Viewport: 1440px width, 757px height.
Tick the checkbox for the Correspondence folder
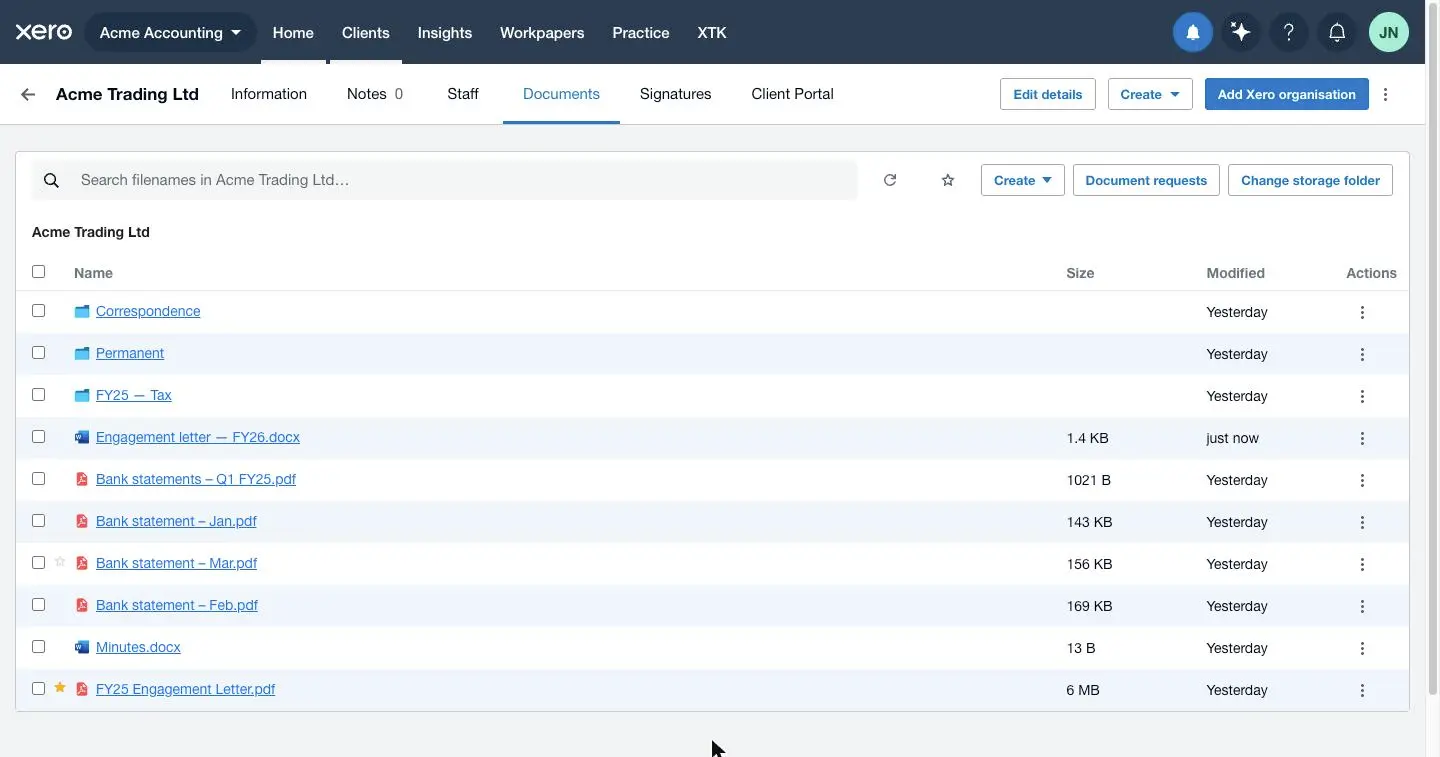39,311
